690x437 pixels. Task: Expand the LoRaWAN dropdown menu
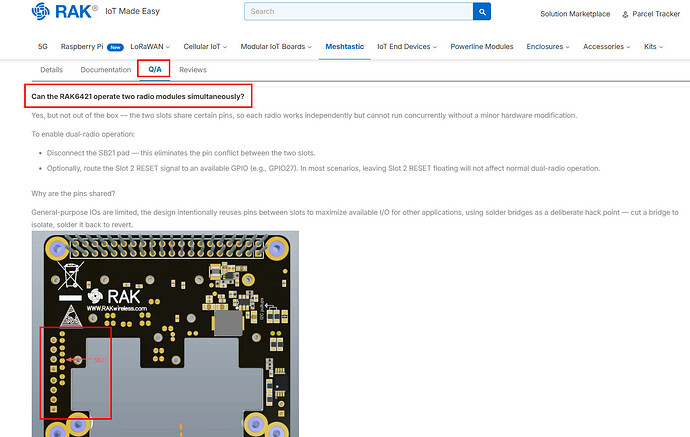(x=150, y=47)
